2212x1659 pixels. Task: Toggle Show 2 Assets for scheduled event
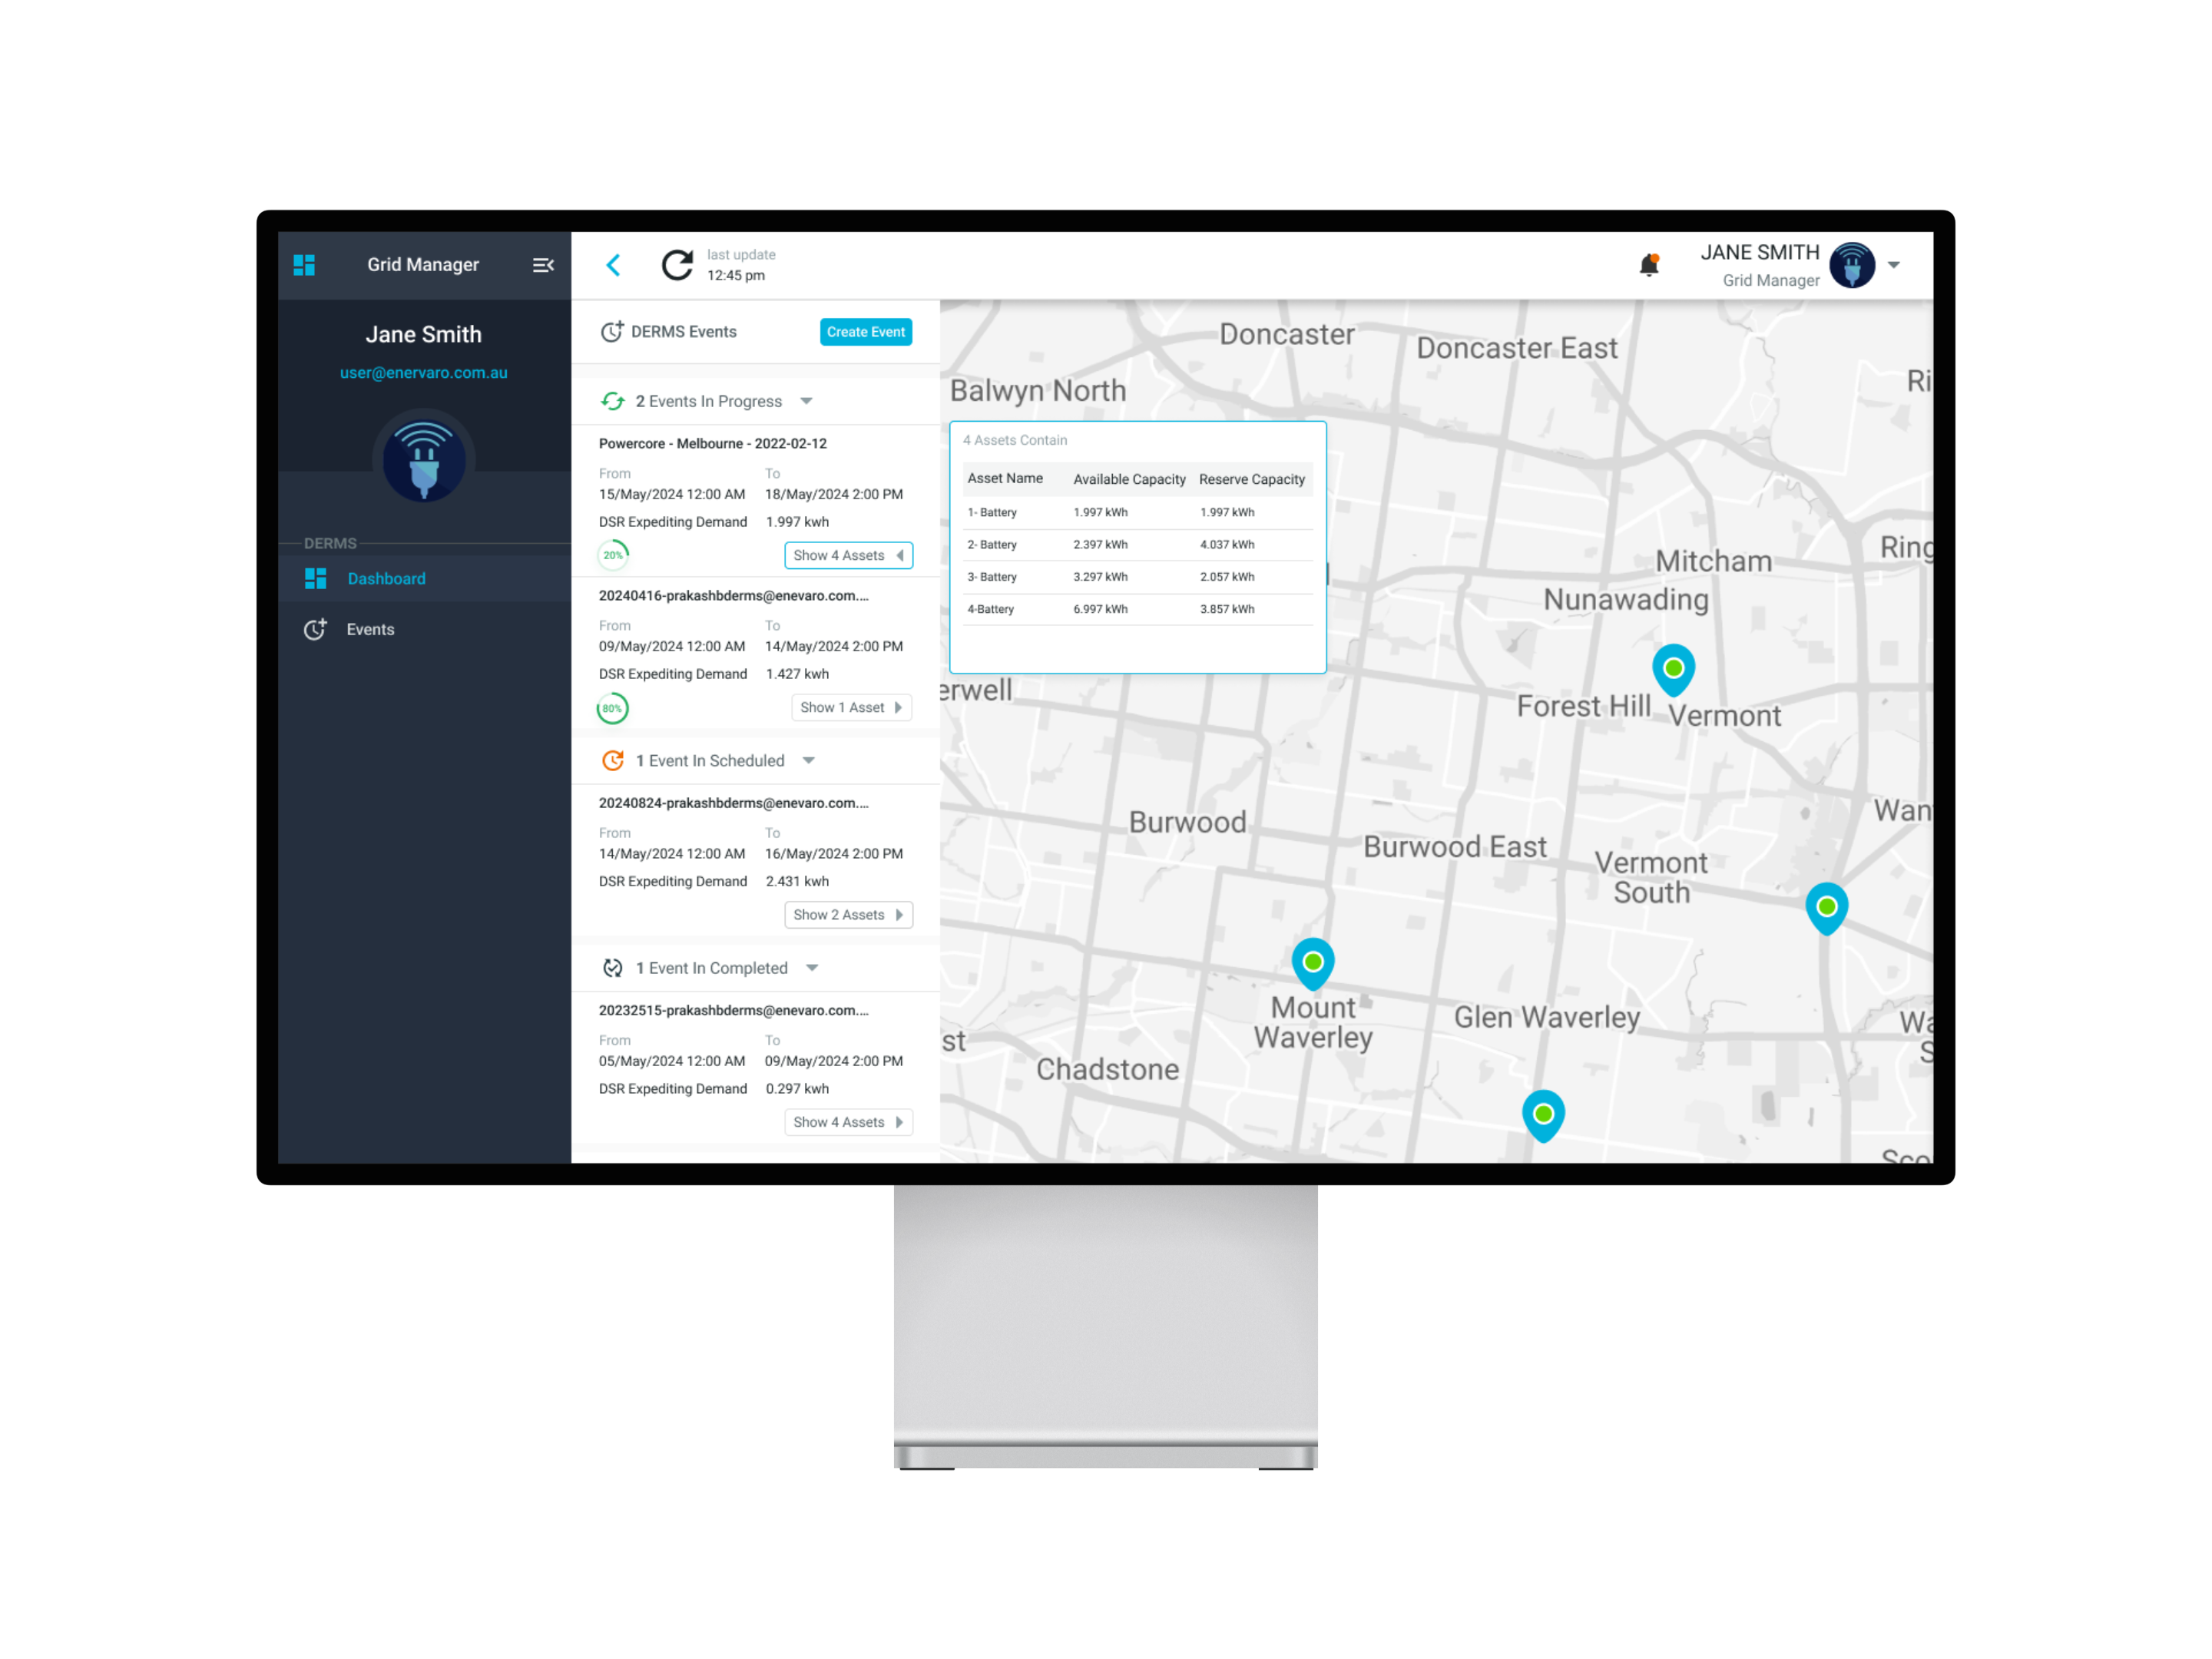point(848,915)
